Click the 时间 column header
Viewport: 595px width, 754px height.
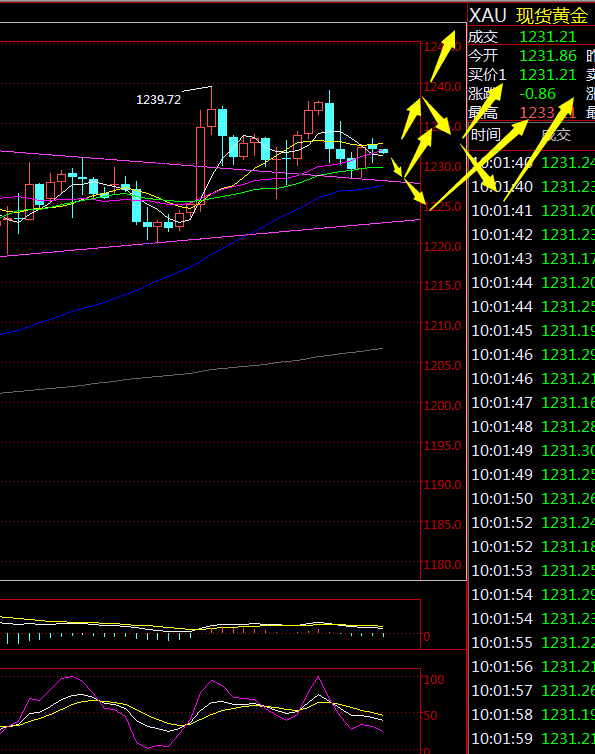(x=485, y=135)
